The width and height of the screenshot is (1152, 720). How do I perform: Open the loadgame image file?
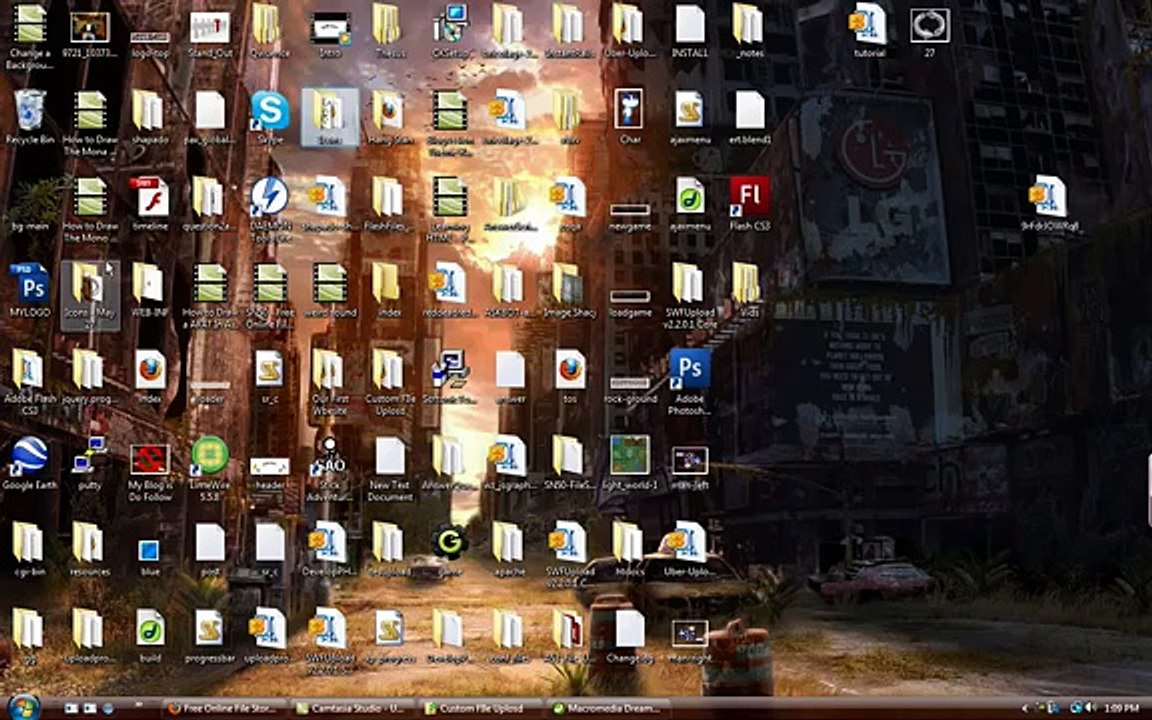click(630, 303)
